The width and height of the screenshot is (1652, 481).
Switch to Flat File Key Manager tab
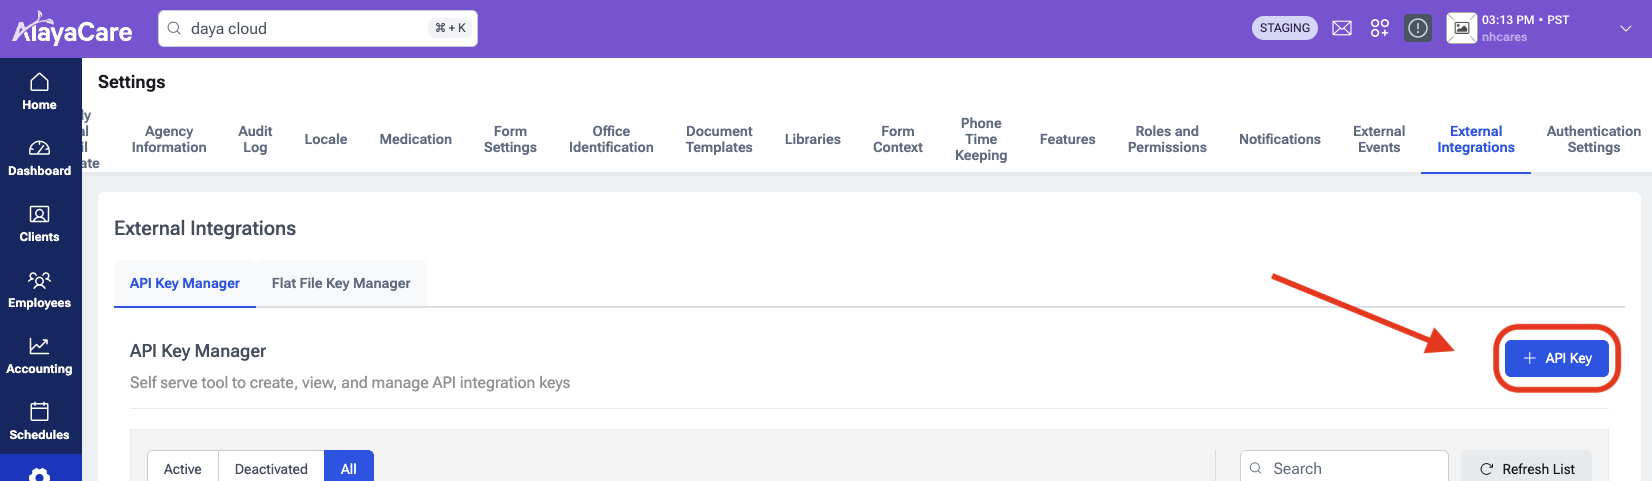[341, 283]
